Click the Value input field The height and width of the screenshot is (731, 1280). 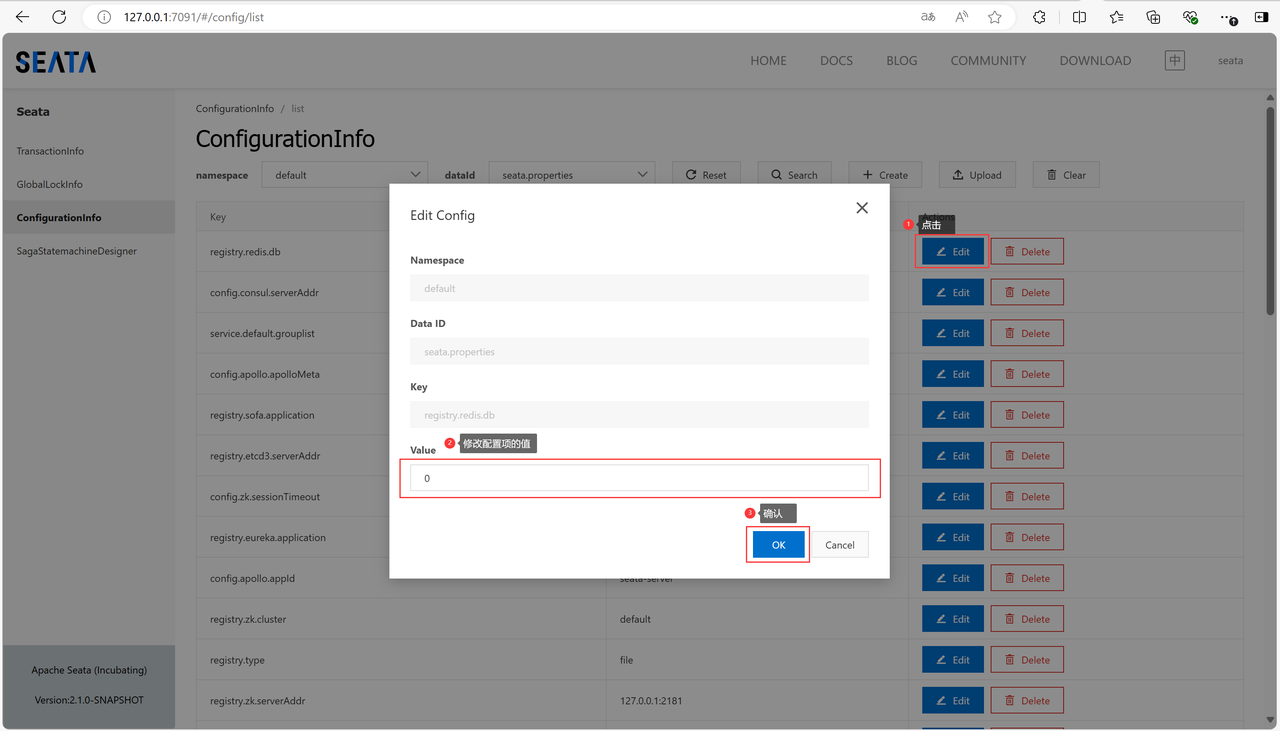pos(639,478)
